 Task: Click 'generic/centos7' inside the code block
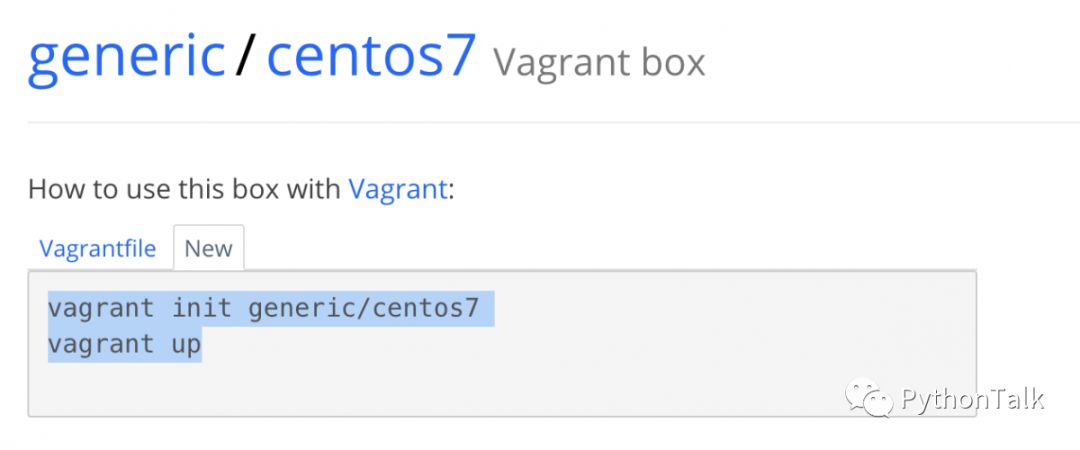[364, 308]
